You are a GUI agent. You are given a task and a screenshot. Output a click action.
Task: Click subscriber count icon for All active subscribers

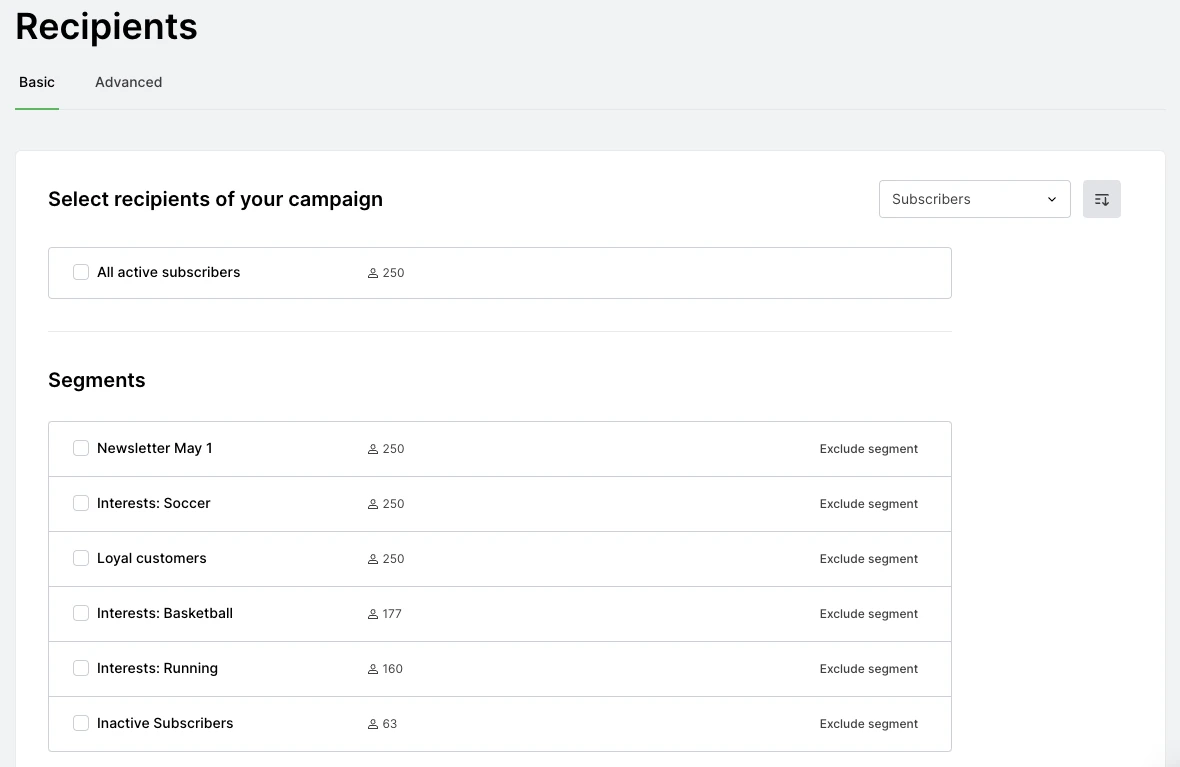[x=373, y=273]
